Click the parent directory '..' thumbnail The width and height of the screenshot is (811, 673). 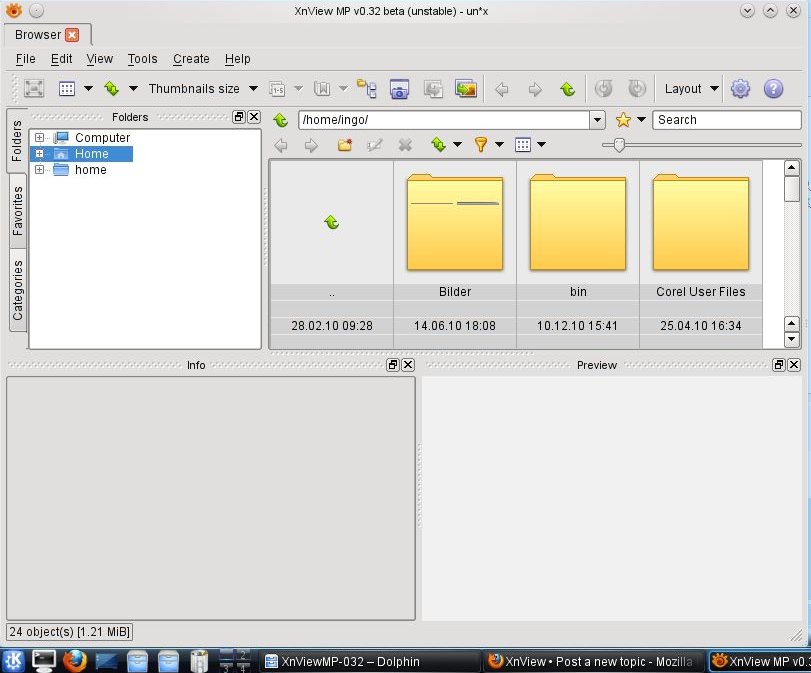click(332, 222)
